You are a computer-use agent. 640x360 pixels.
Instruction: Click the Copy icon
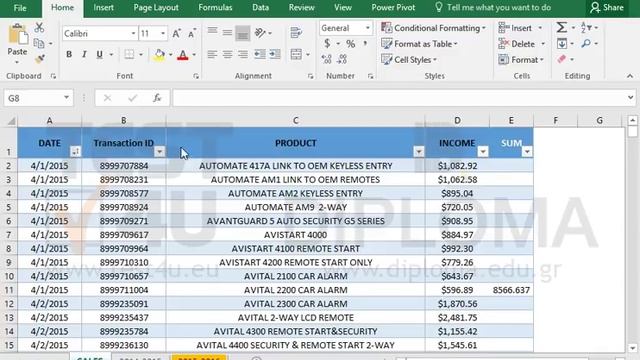pyautogui.click(x=39, y=43)
